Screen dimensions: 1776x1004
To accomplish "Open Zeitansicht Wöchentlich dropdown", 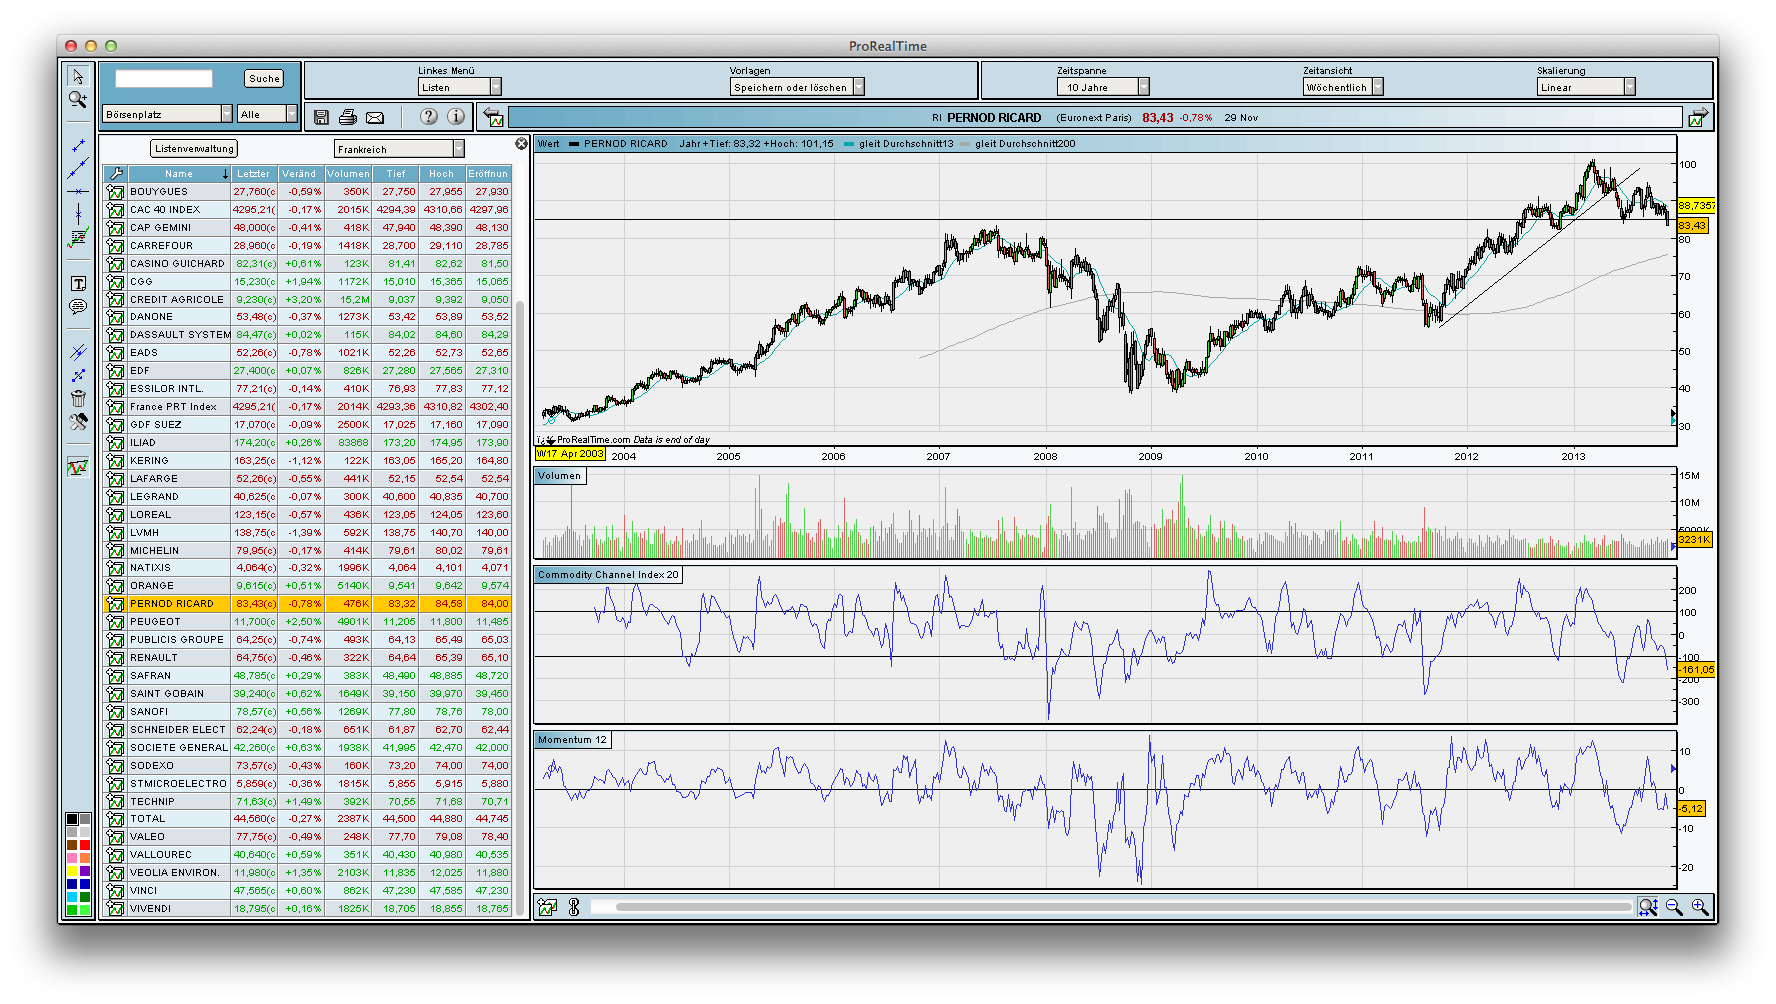I will [x=1343, y=87].
